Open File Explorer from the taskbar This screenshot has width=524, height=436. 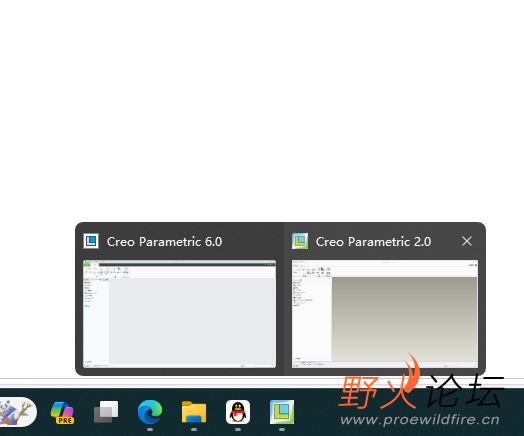pos(194,412)
